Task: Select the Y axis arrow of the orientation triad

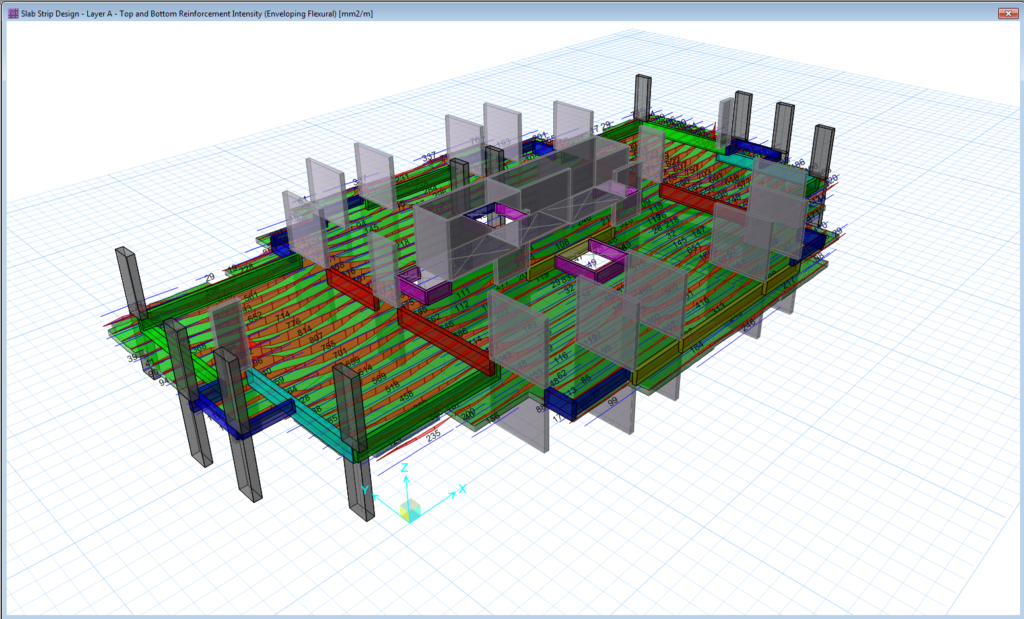Action: [x=376, y=496]
